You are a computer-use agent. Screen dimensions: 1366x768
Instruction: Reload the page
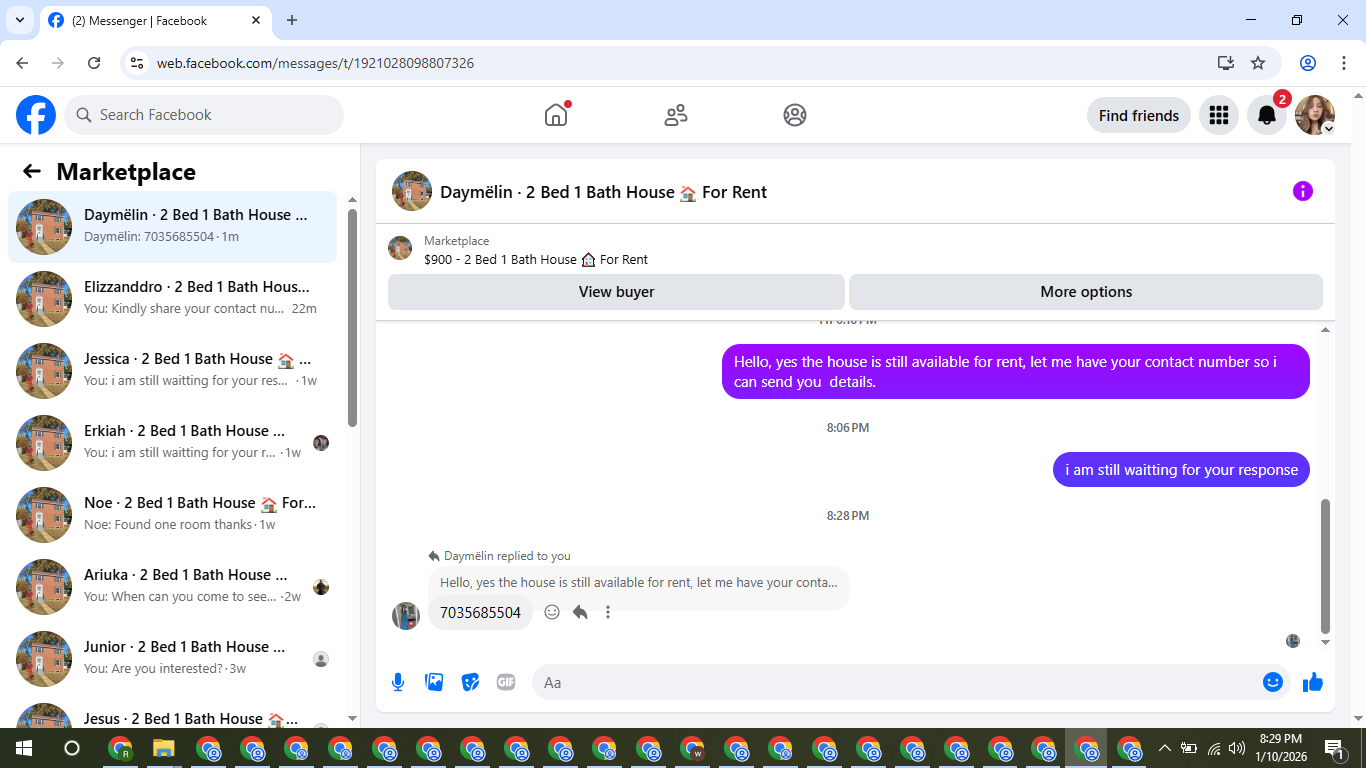coord(94,63)
